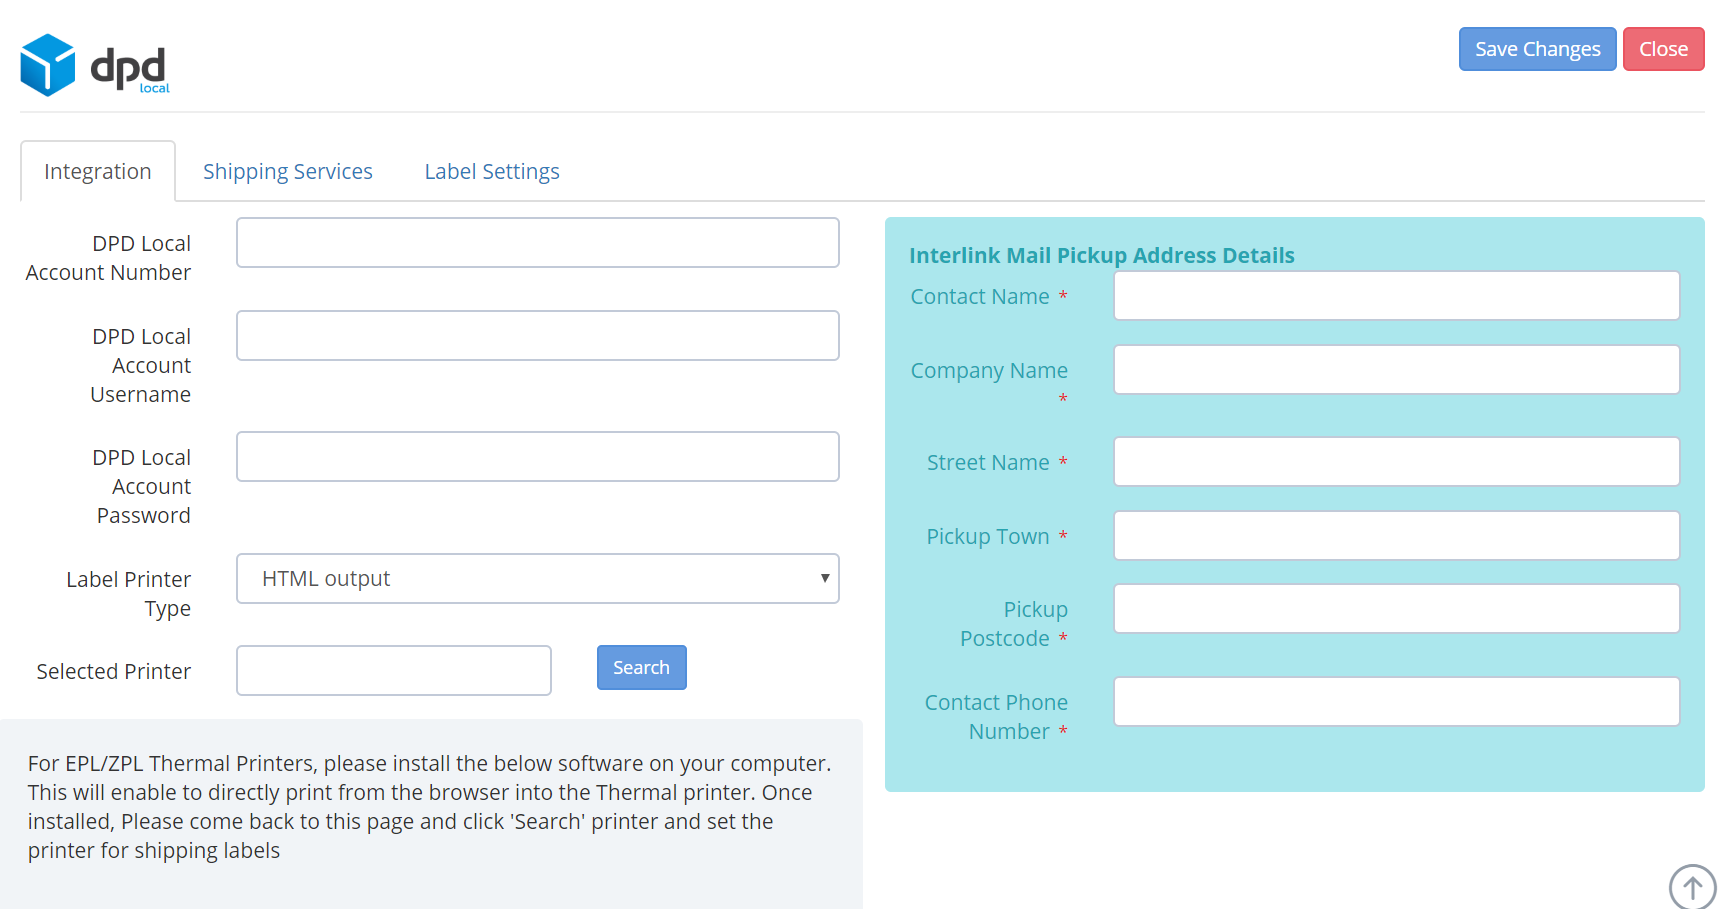Click the Contact Name input field
Screen dimensions: 1721x909
tap(1397, 295)
